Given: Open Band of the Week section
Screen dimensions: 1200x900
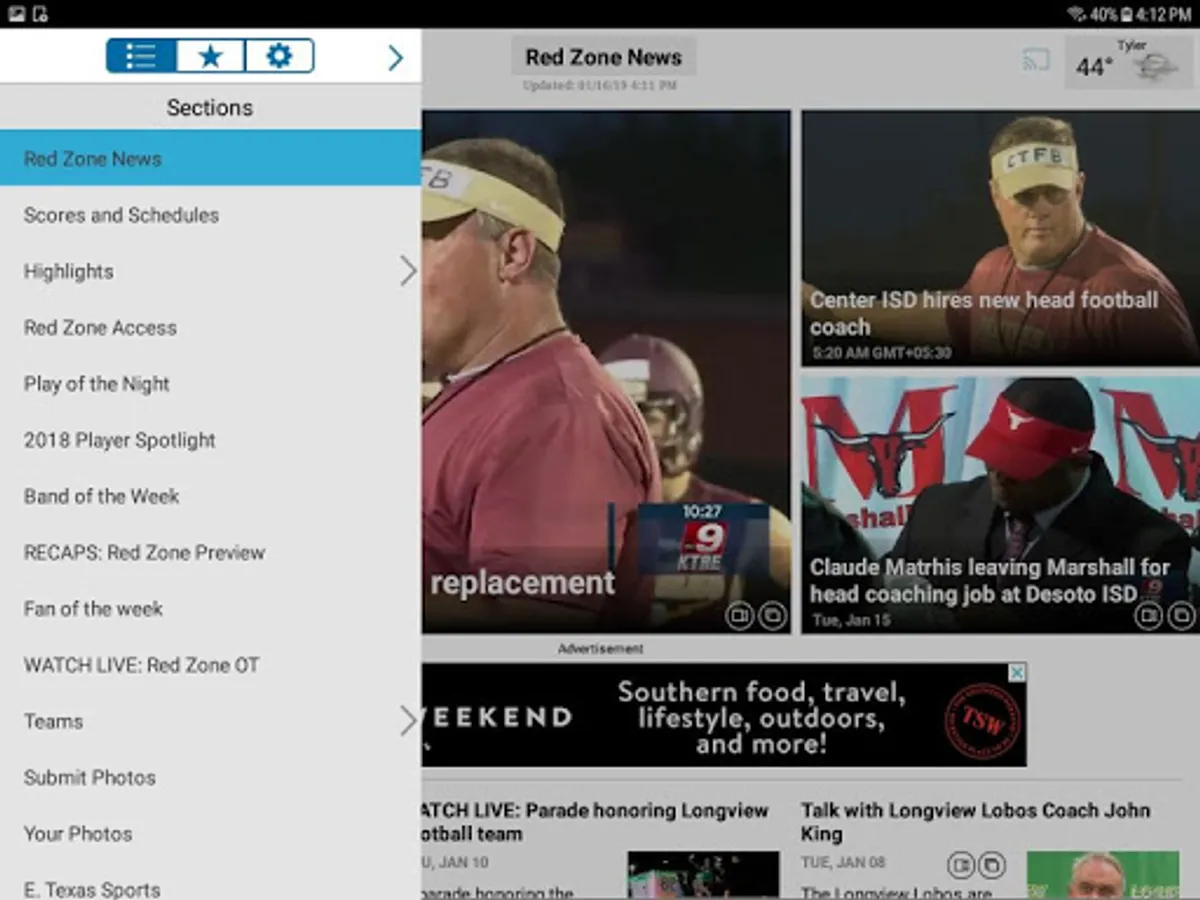Looking at the screenshot, I should pyautogui.click(x=210, y=496).
